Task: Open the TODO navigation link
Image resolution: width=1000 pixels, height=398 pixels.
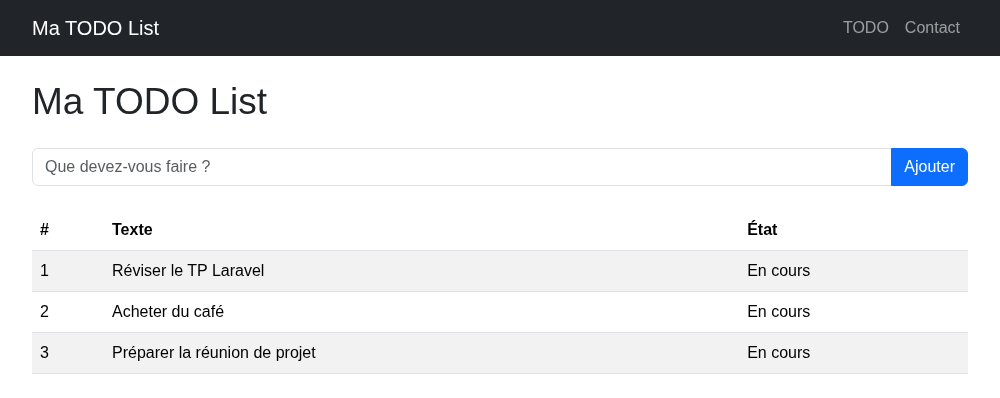Action: pyautogui.click(x=865, y=27)
